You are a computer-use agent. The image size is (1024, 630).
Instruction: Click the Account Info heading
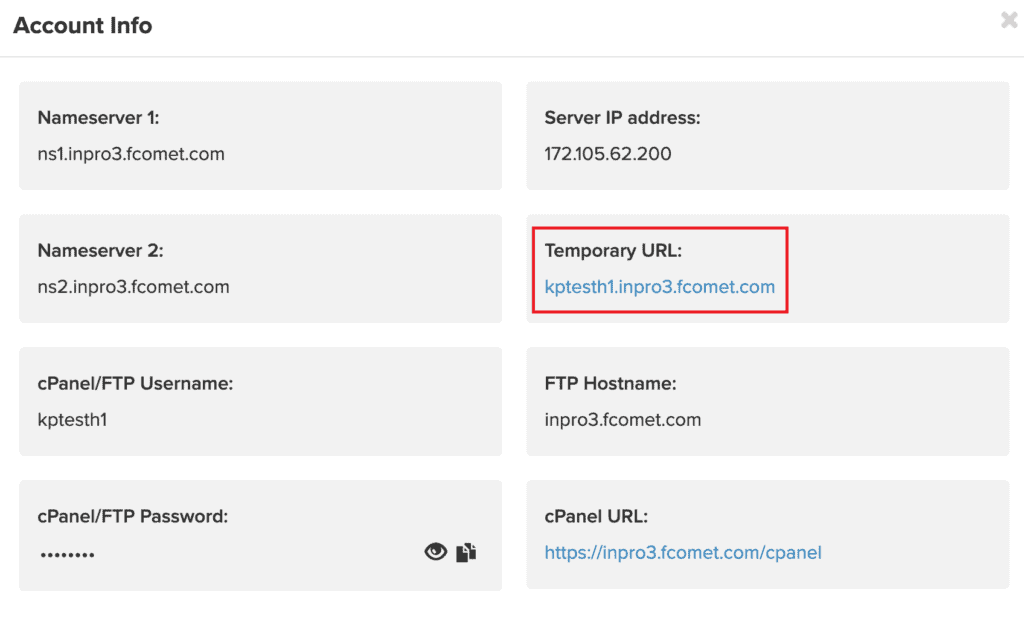(x=83, y=26)
